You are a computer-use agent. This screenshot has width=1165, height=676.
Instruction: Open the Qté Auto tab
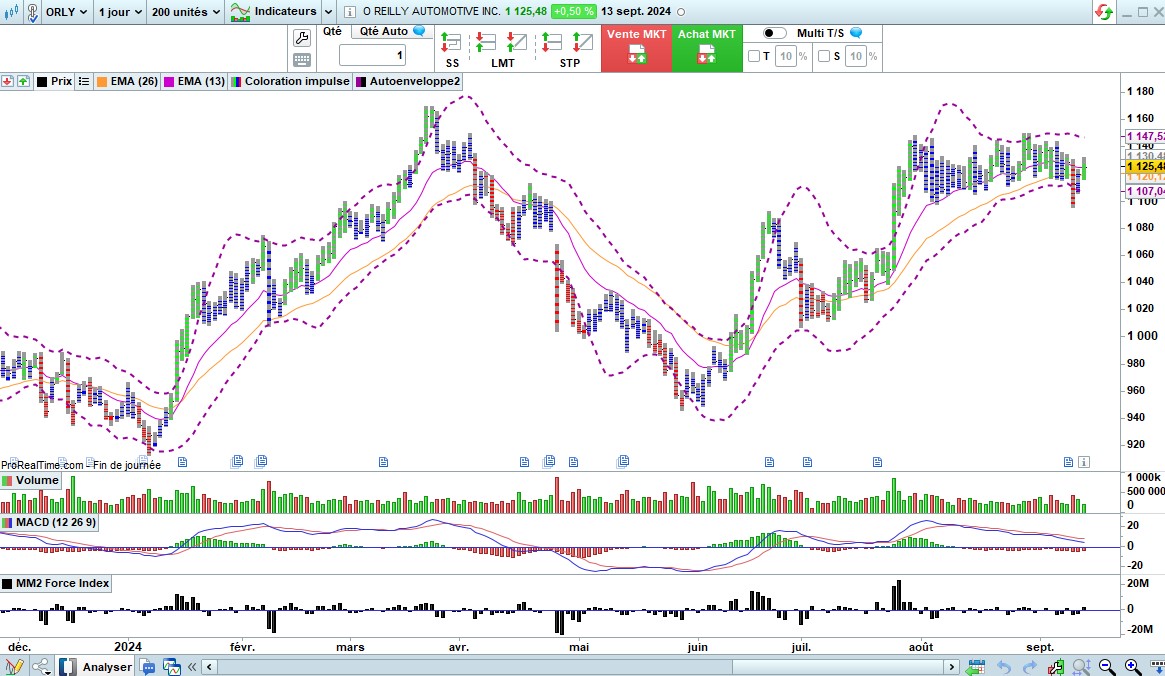[392, 31]
